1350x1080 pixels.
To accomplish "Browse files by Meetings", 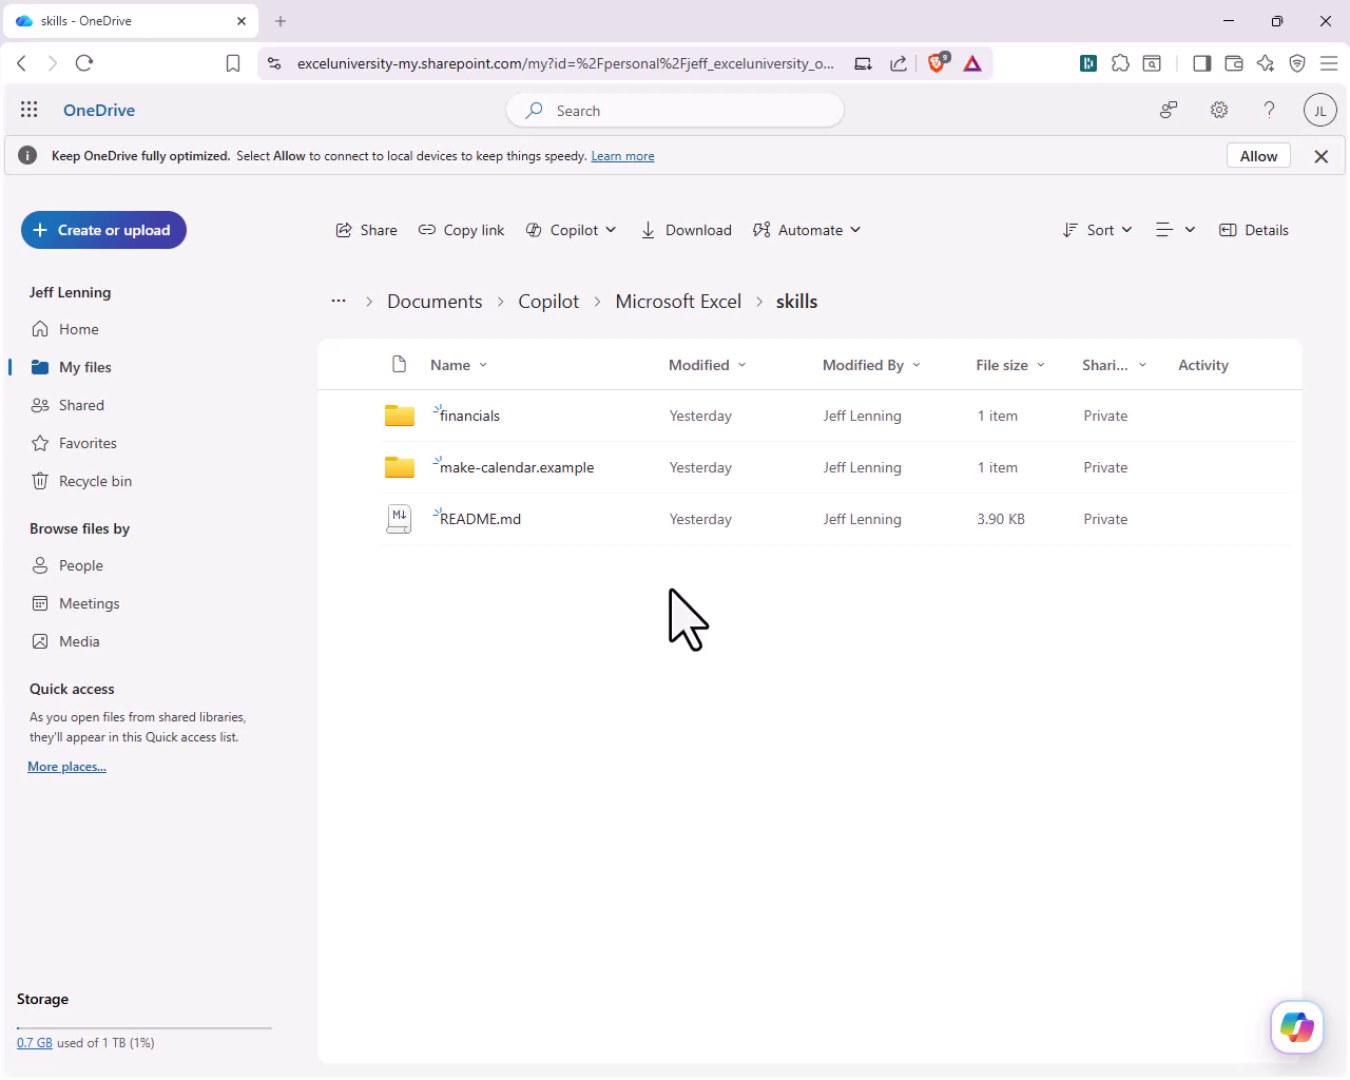I will (x=76, y=603).
